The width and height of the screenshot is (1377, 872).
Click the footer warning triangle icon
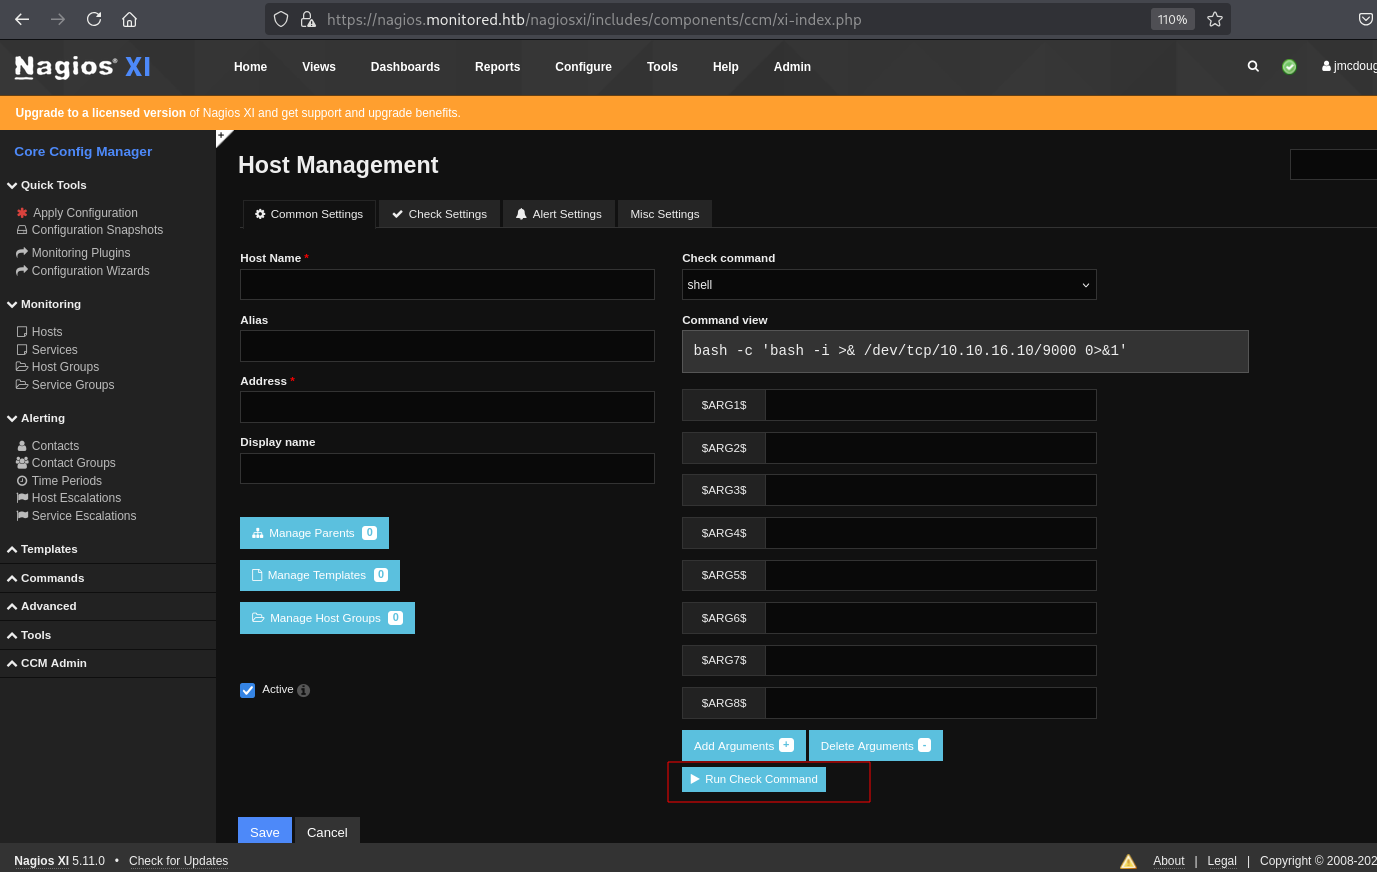tap(1128, 861)
